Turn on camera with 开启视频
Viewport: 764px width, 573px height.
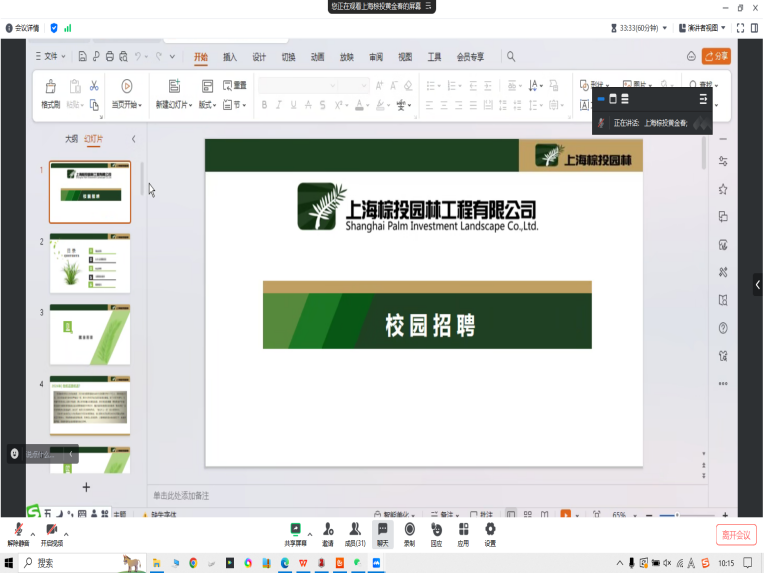click(x=51, y=532)
